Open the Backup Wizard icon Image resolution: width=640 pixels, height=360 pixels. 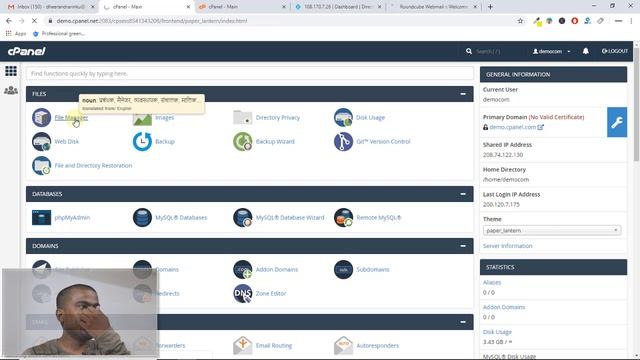coord(242,142)
